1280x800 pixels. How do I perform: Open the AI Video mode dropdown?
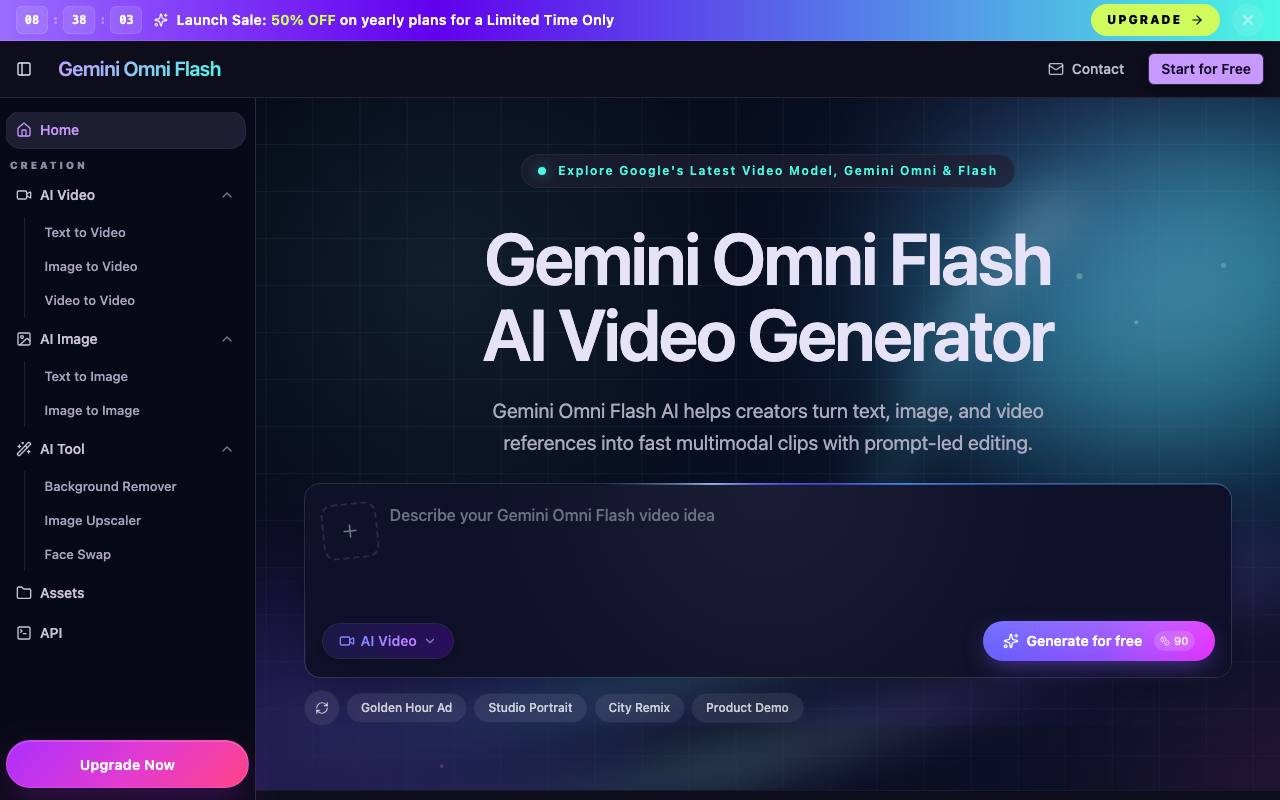pyautogui.click(x=388, y=641)
